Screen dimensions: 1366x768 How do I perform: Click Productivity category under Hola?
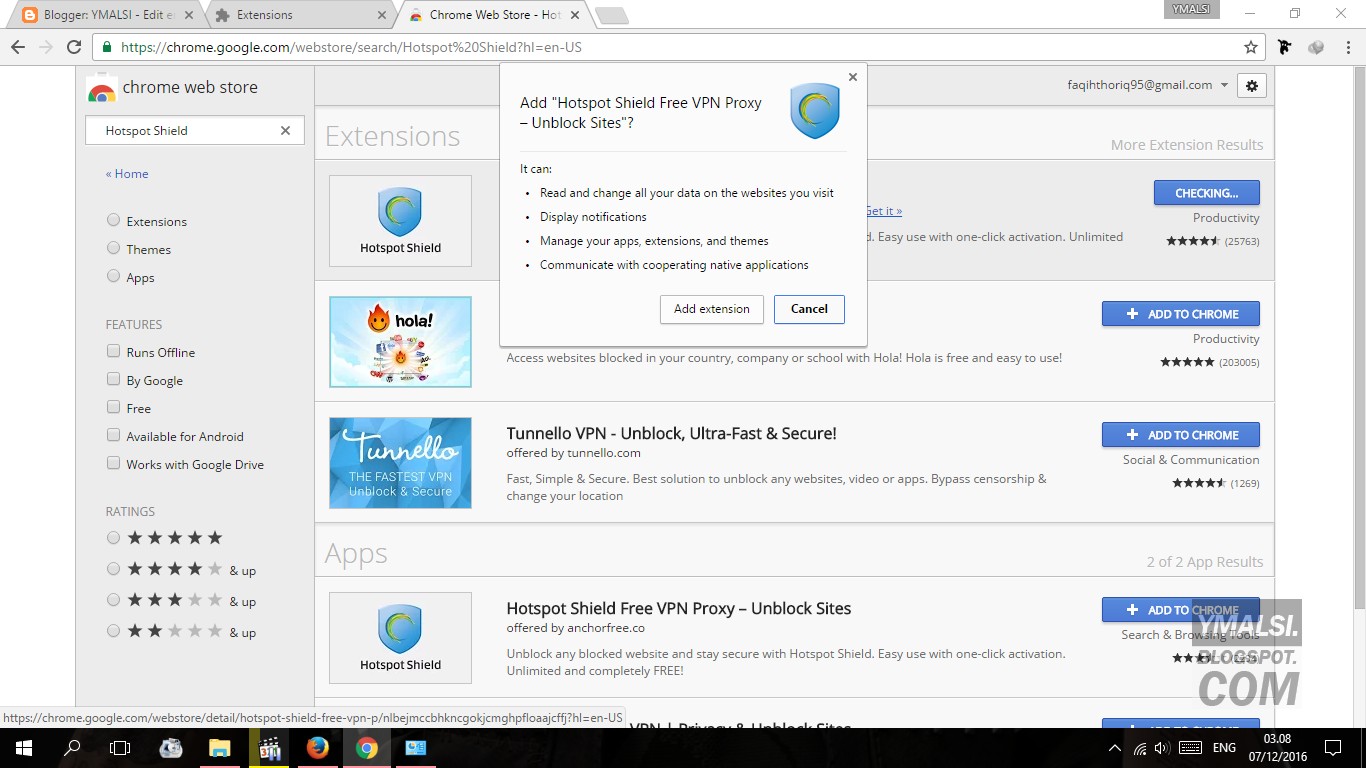pyautogui.click(x=1226, y=339)
